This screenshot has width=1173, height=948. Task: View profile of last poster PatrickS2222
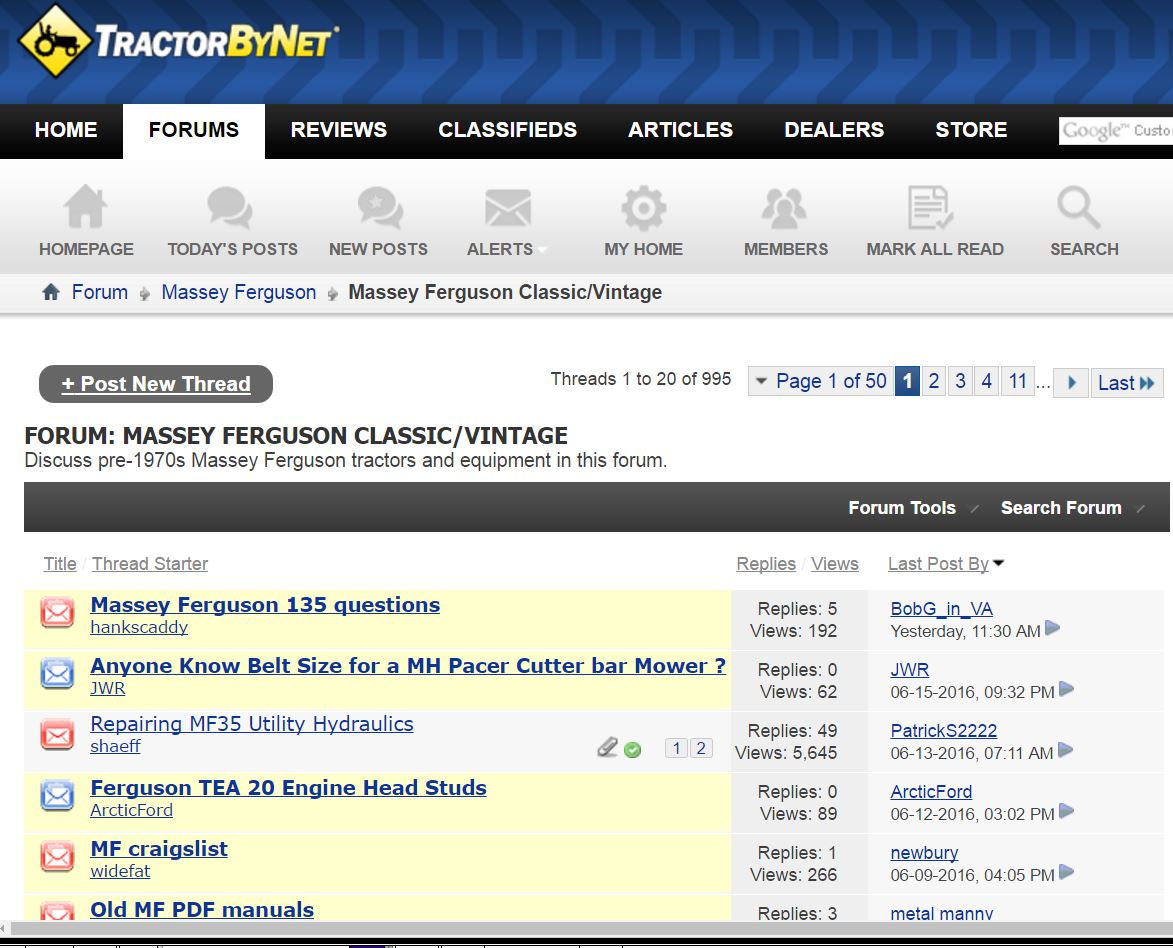point(943,730)
